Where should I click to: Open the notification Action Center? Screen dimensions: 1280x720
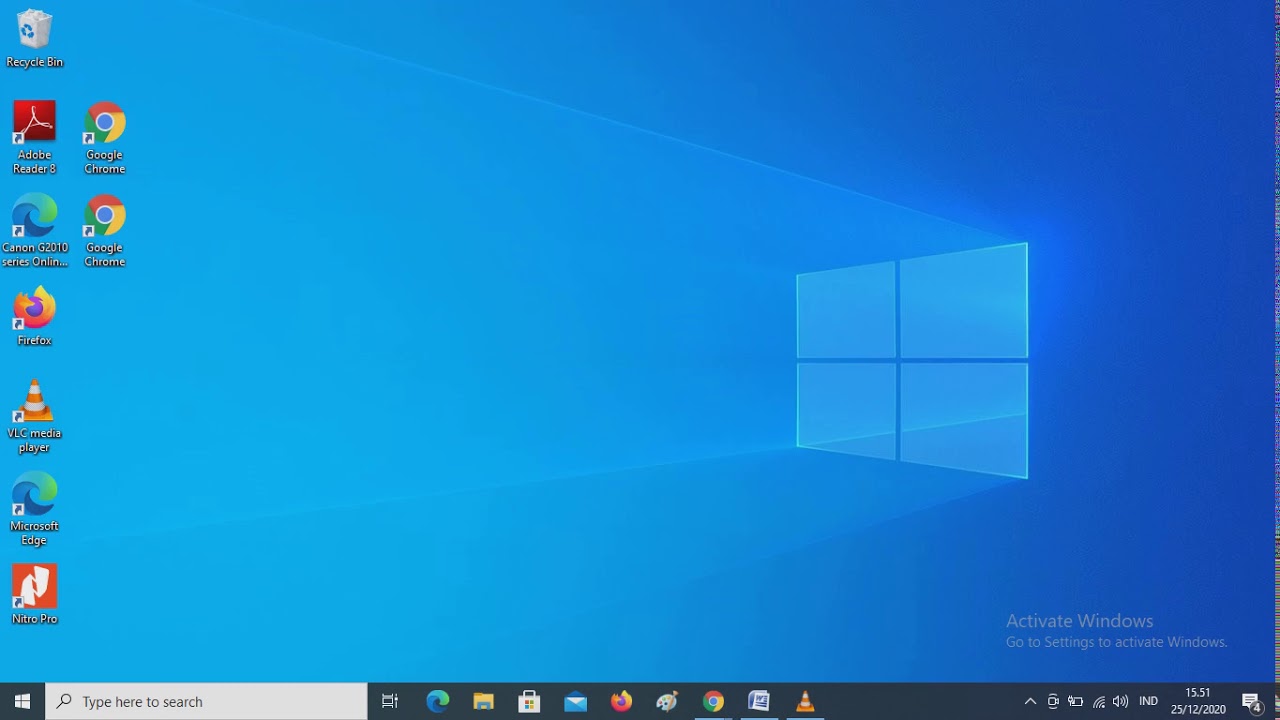pyautogui.click(x=1252, y=701)
